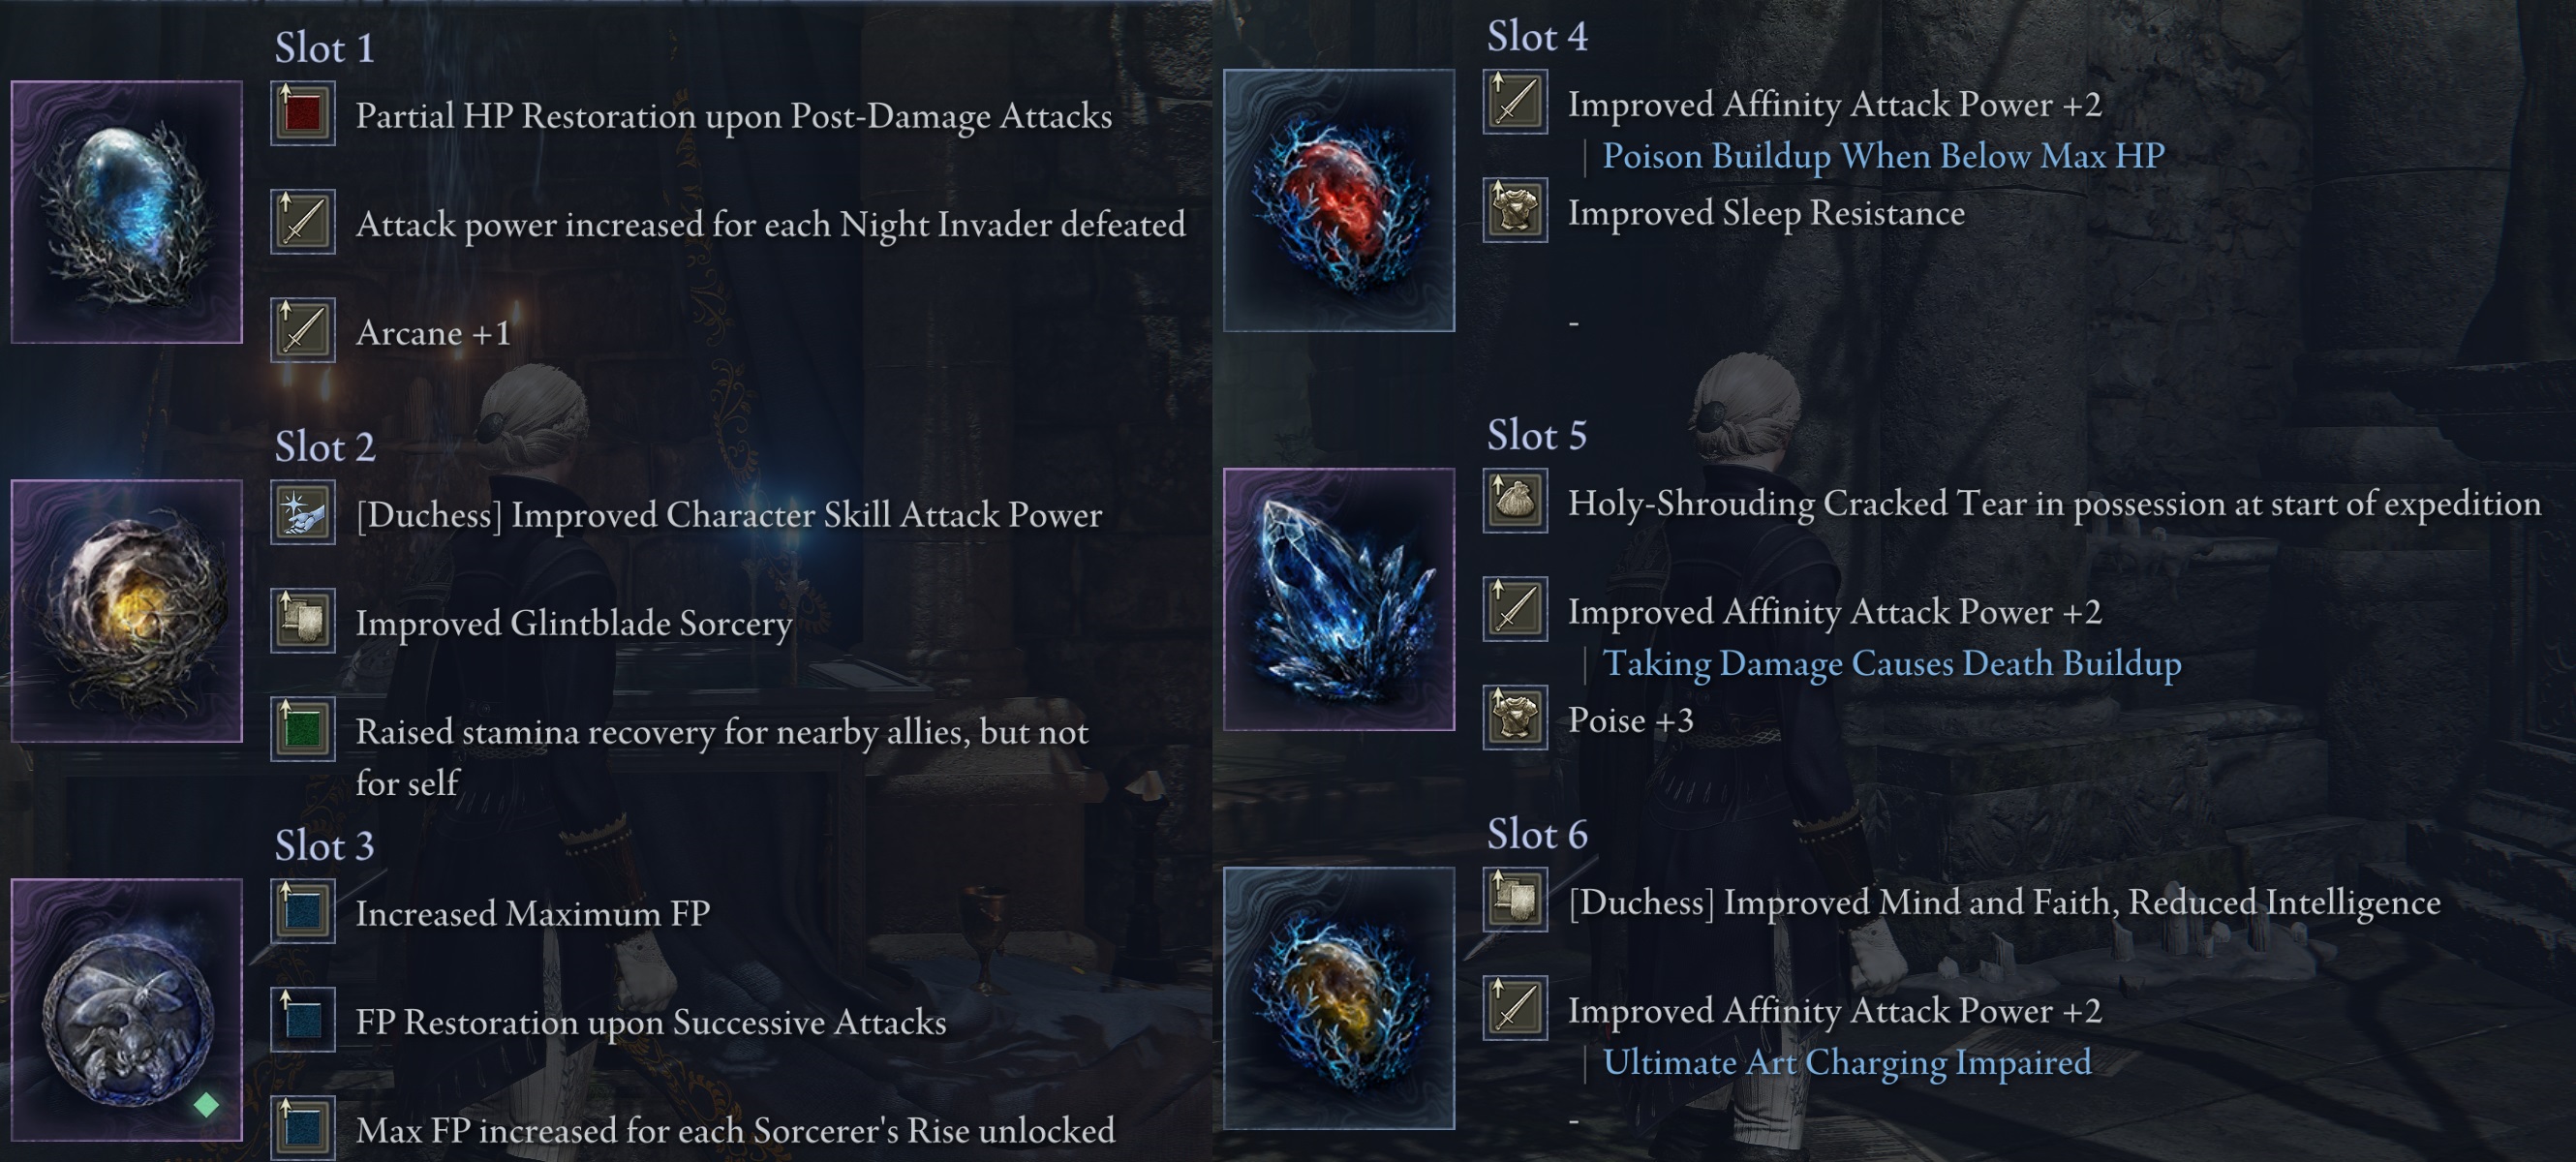Open the Slot 1 blue relic thumbnail
2576x1162 pixels.
[x=127, y=212]
